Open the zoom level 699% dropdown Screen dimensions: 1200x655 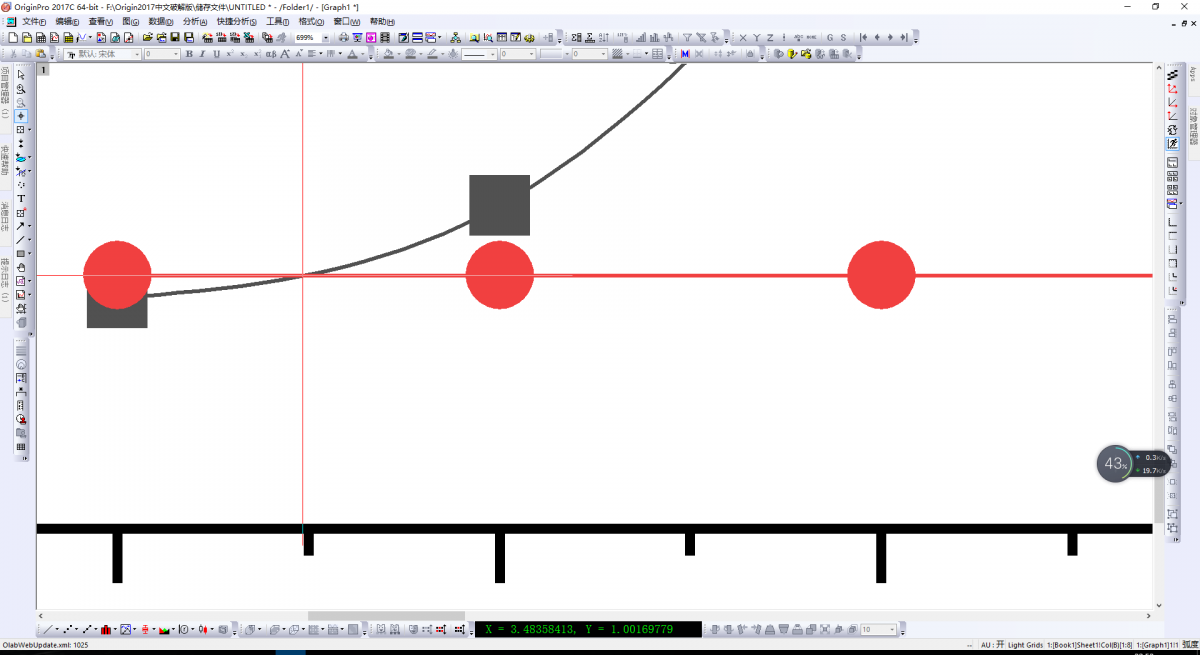click(326, 38)
